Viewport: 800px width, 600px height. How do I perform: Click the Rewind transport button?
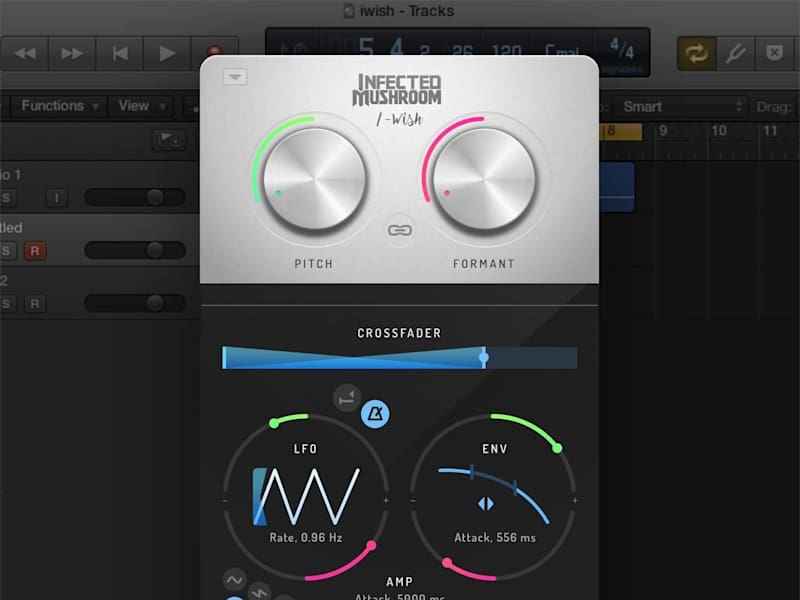pos(24,54)
